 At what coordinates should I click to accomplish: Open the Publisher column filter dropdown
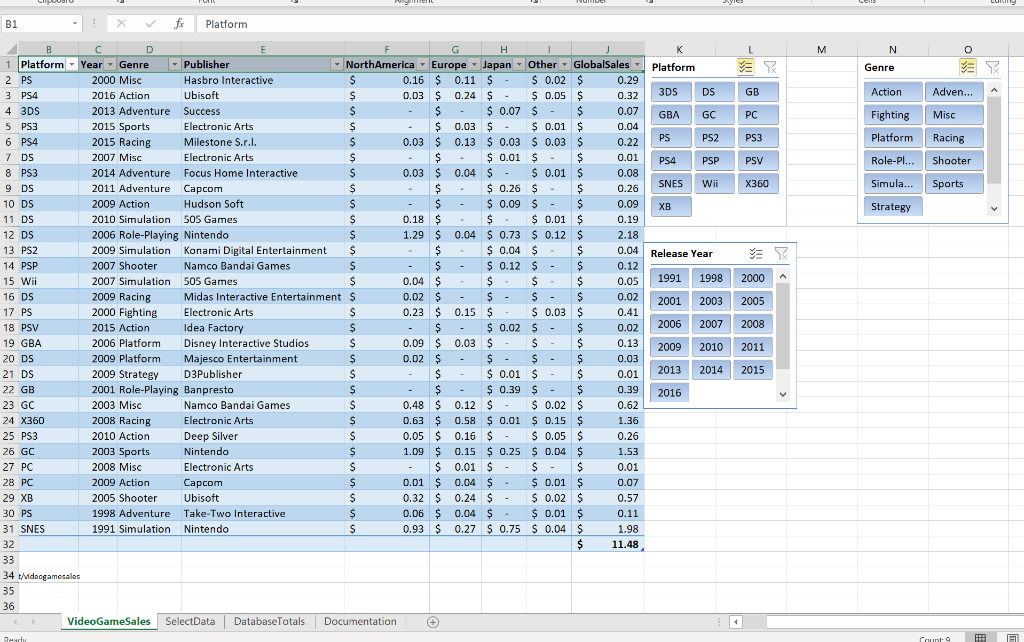[x=339, y=62]
